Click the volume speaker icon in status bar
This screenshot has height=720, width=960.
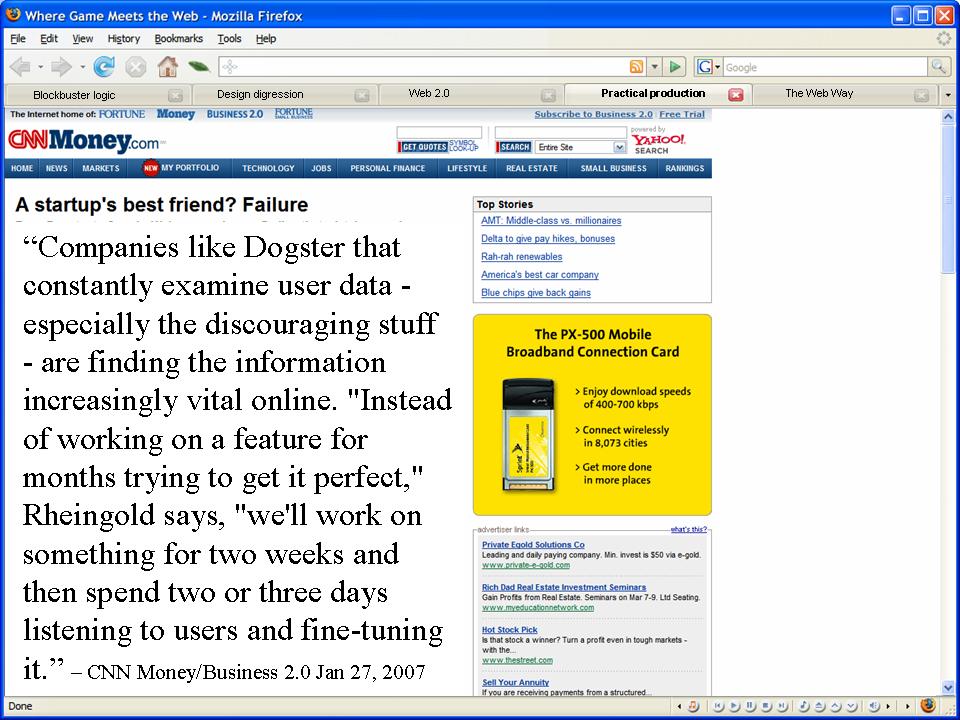click(x=873, y=706)
